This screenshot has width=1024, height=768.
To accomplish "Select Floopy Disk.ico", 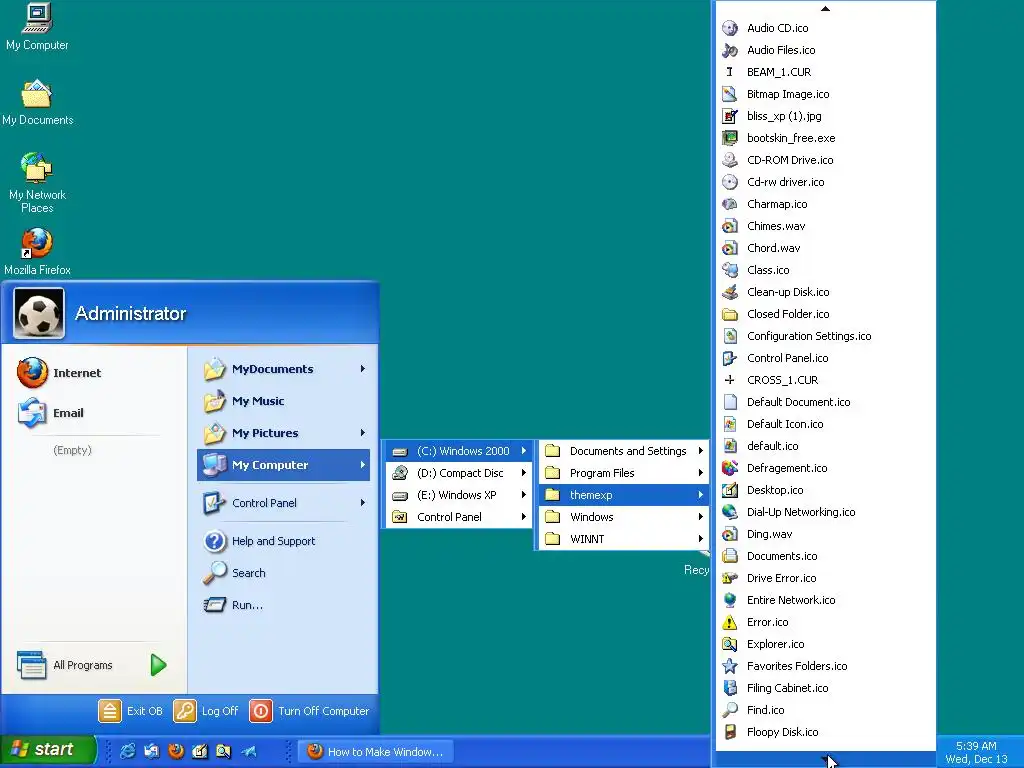I will coord(825,732).
